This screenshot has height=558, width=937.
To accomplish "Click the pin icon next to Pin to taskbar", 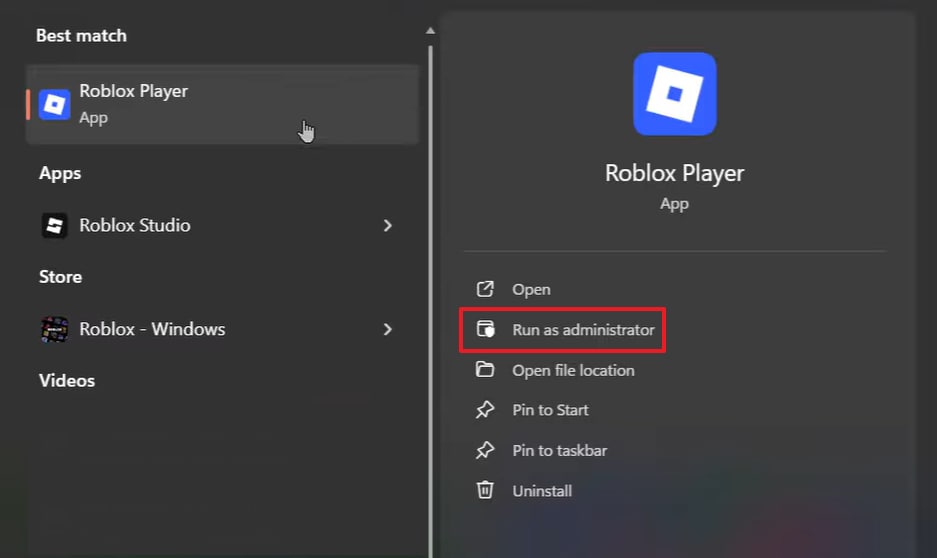I will click(485, 450).
